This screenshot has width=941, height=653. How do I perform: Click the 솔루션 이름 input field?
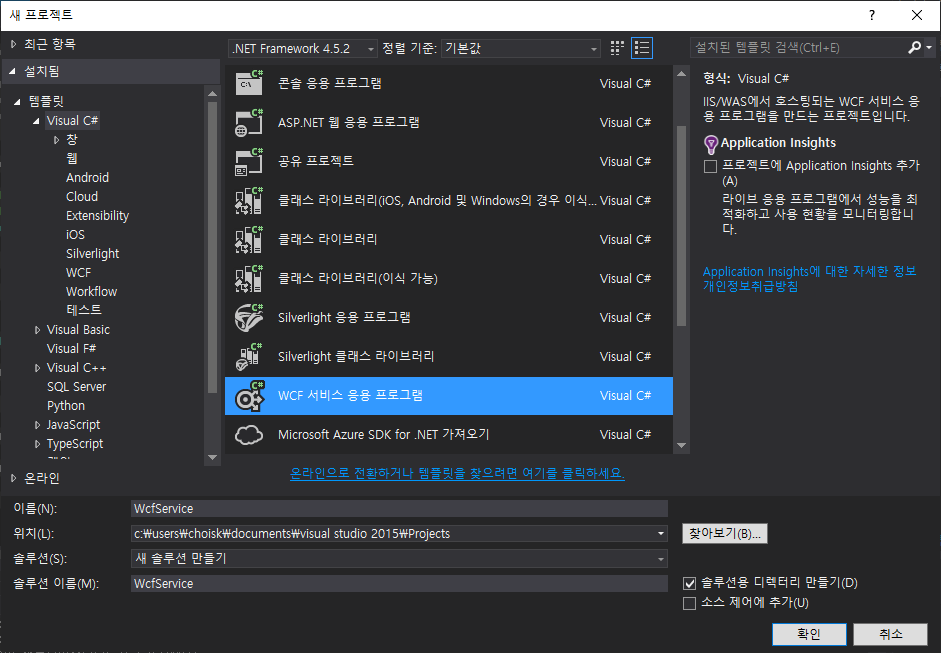pyautogui.click(x=399, y=583)
